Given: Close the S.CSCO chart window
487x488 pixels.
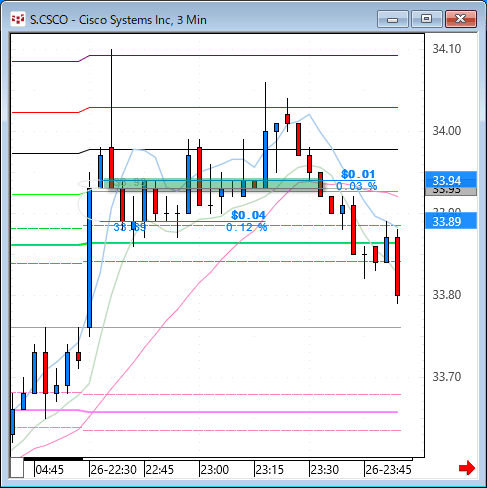Looking at the screenshot, I should coord(461,19).
